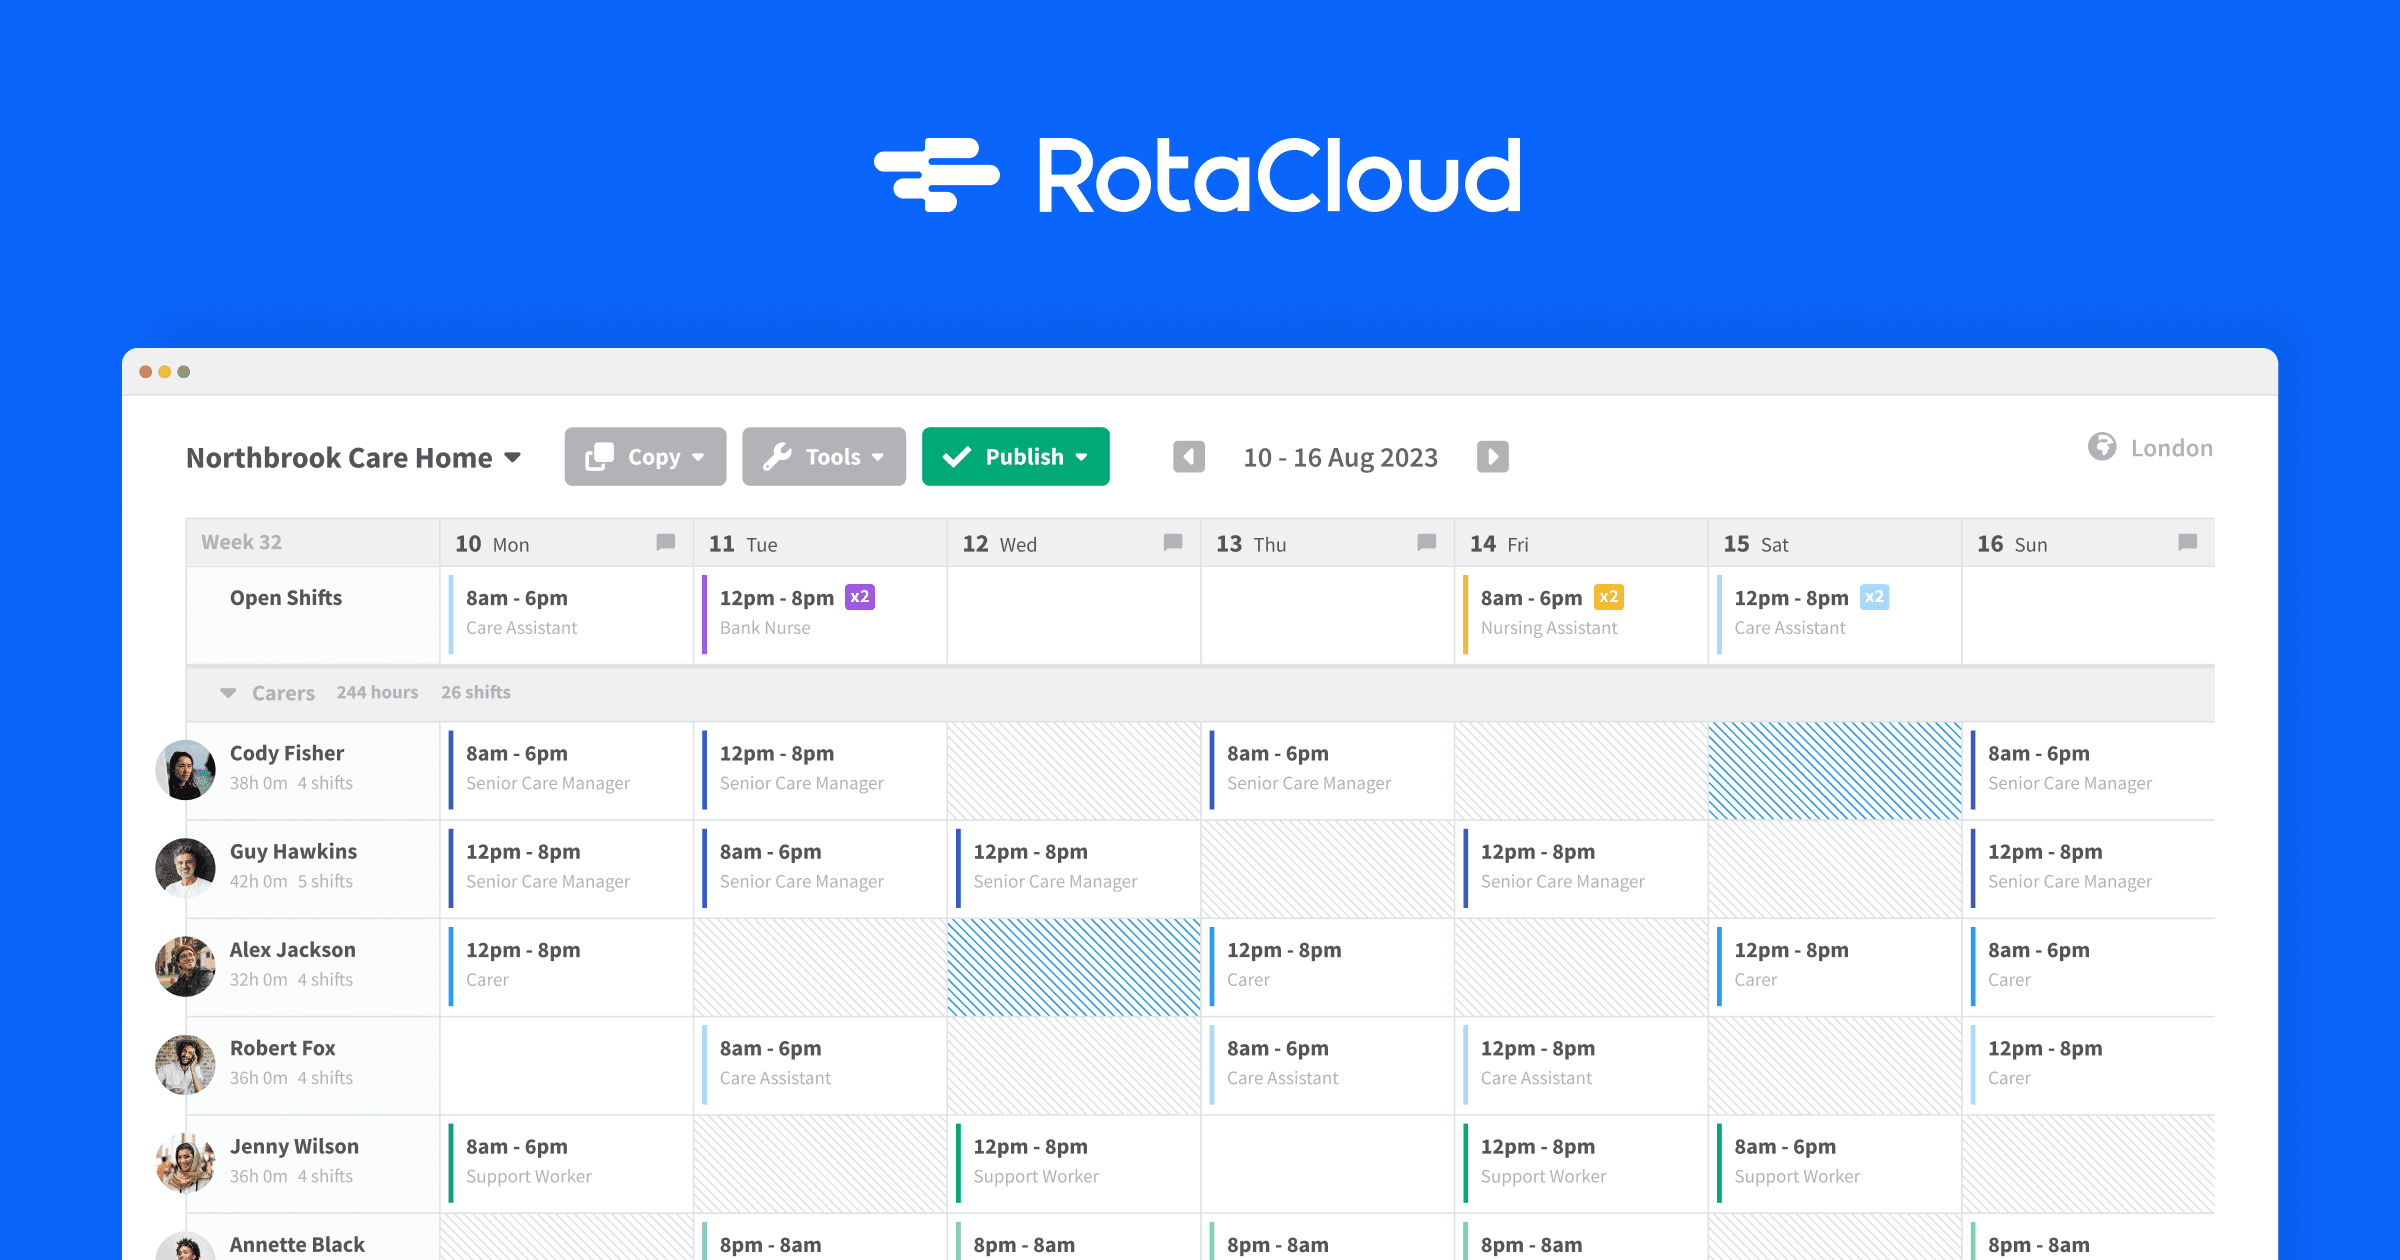2400x1260 pixels.
Task: Click the Guy Hawkins name
Action: [293, 852]
